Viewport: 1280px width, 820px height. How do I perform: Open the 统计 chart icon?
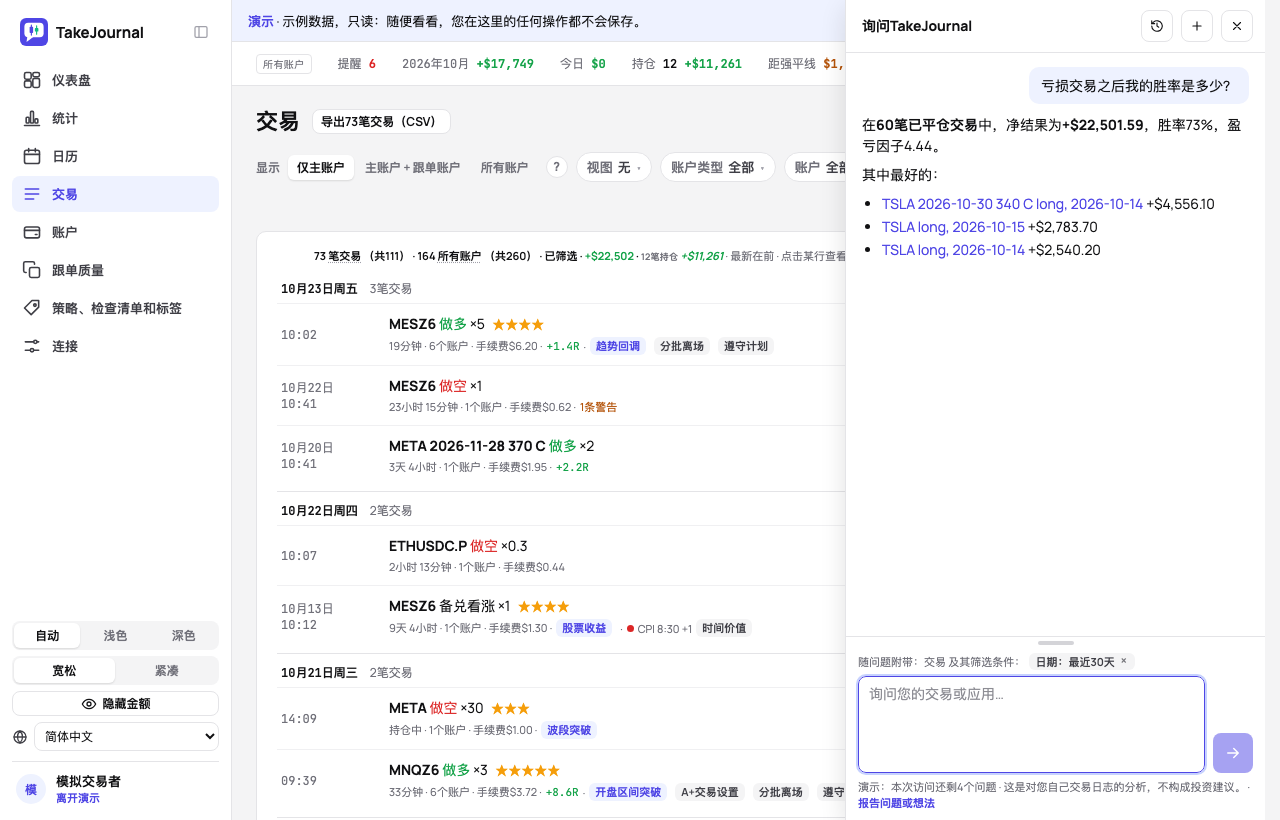pos(32,118)
